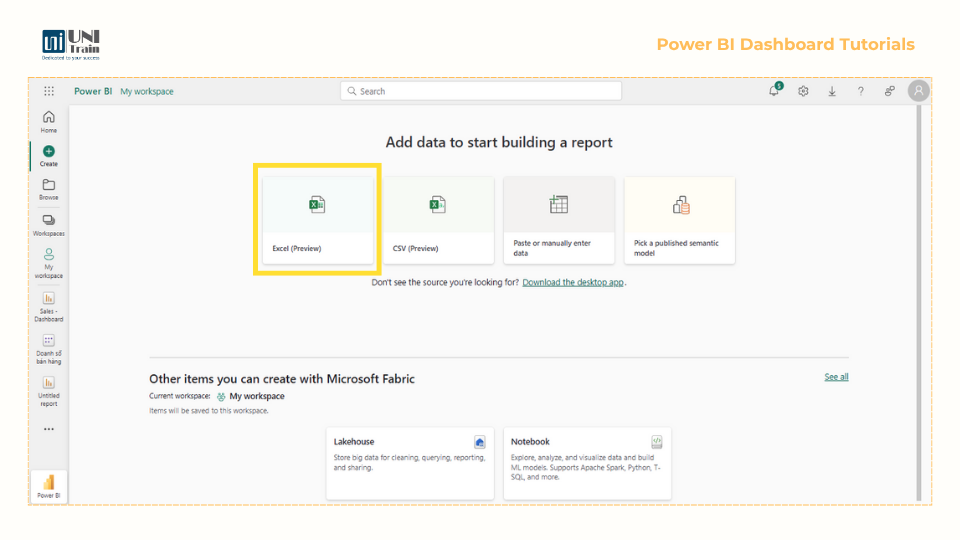Click the Notebook card icon
This screenshot has width=960, height=540.
pyautogui.click(x=656, y=441)
